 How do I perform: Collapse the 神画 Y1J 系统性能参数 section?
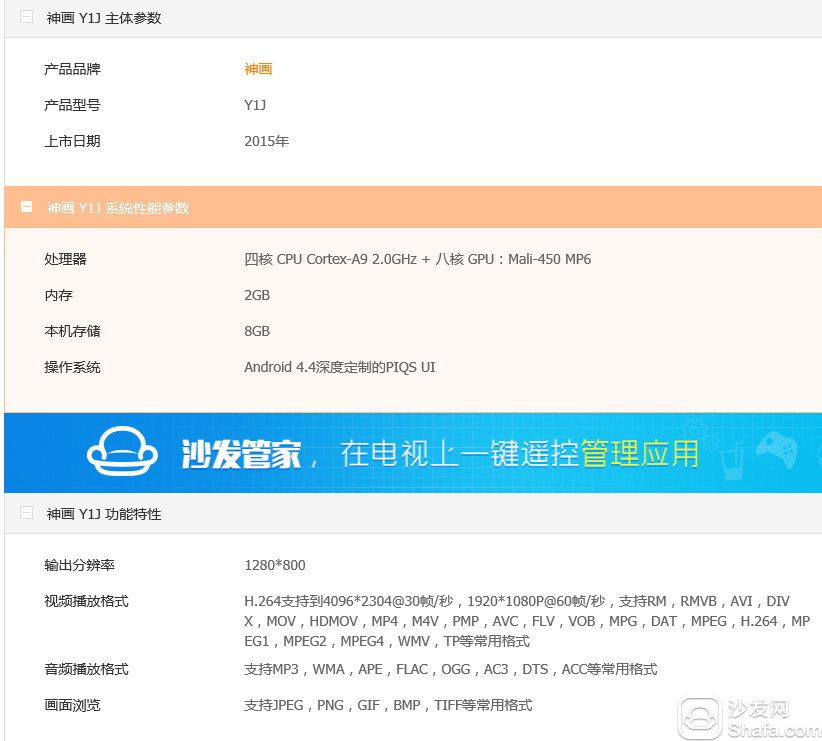[26, 207]
